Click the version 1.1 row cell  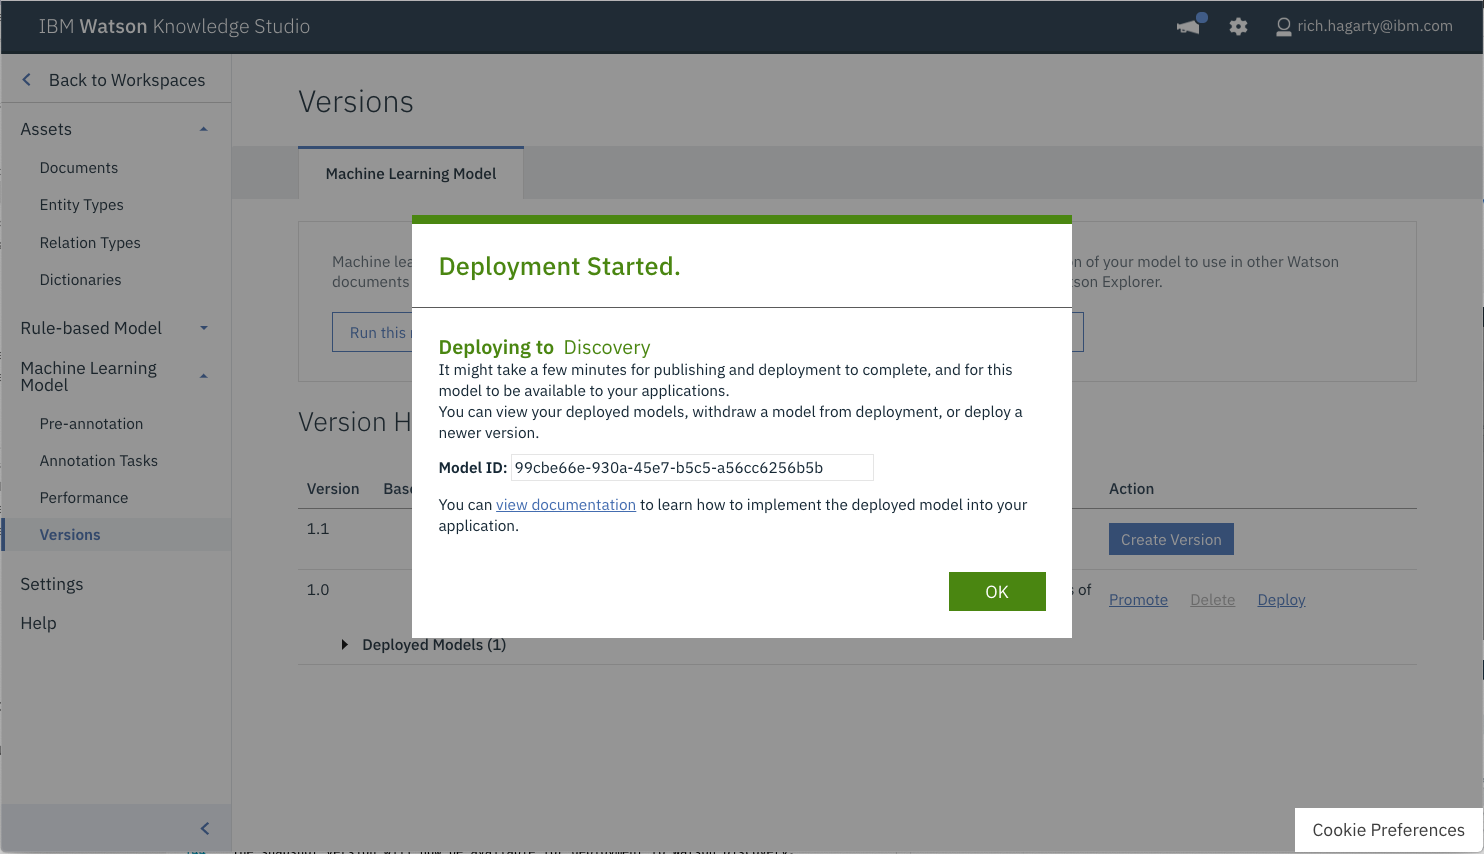tap(318, 529)
